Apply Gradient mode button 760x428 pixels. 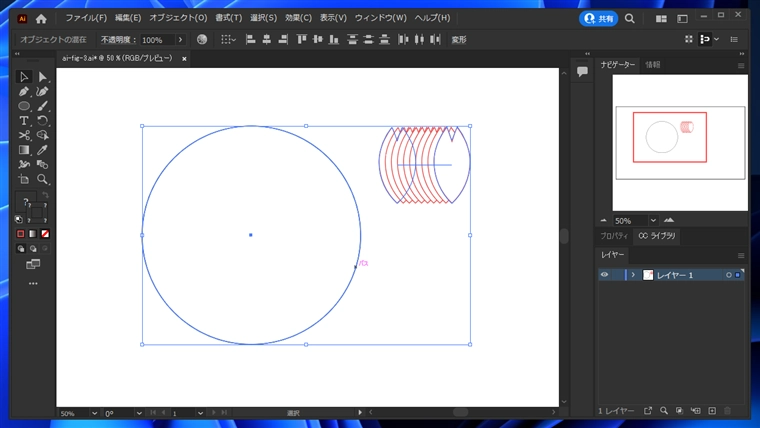pos(32,234)
